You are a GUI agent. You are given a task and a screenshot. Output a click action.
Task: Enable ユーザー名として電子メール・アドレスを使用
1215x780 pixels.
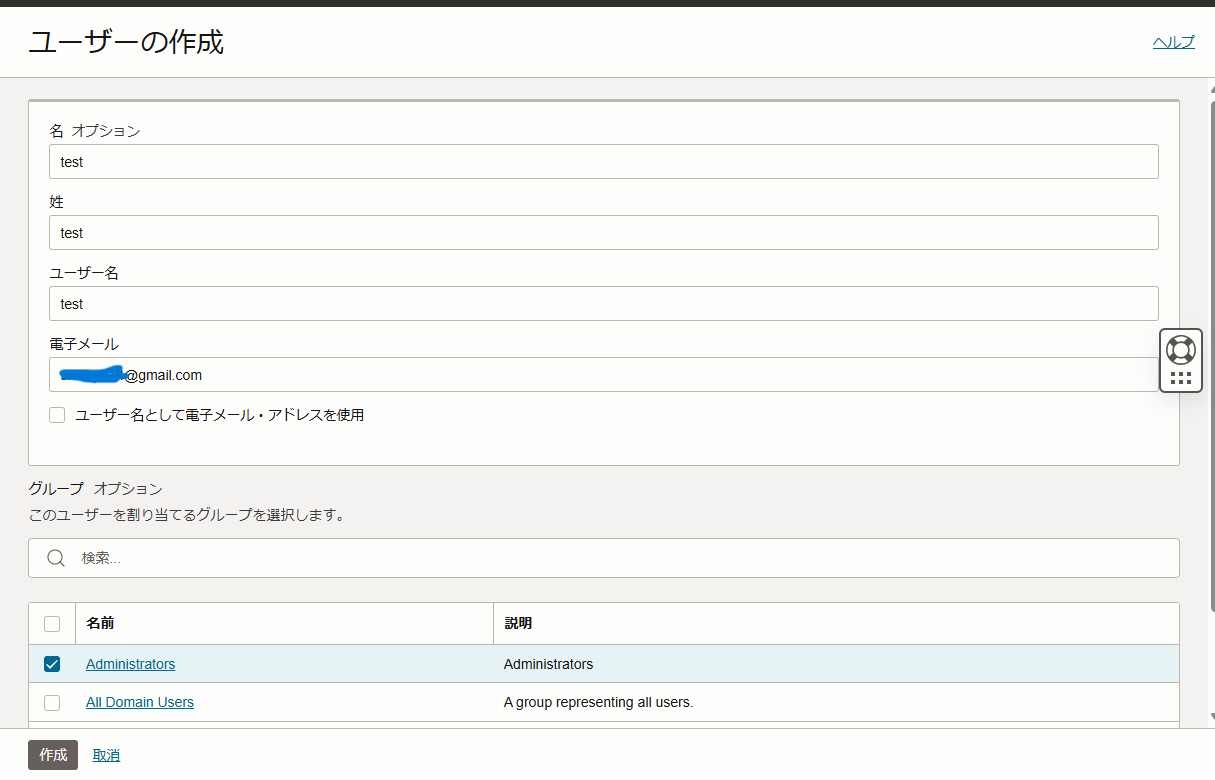click(57, 414)
